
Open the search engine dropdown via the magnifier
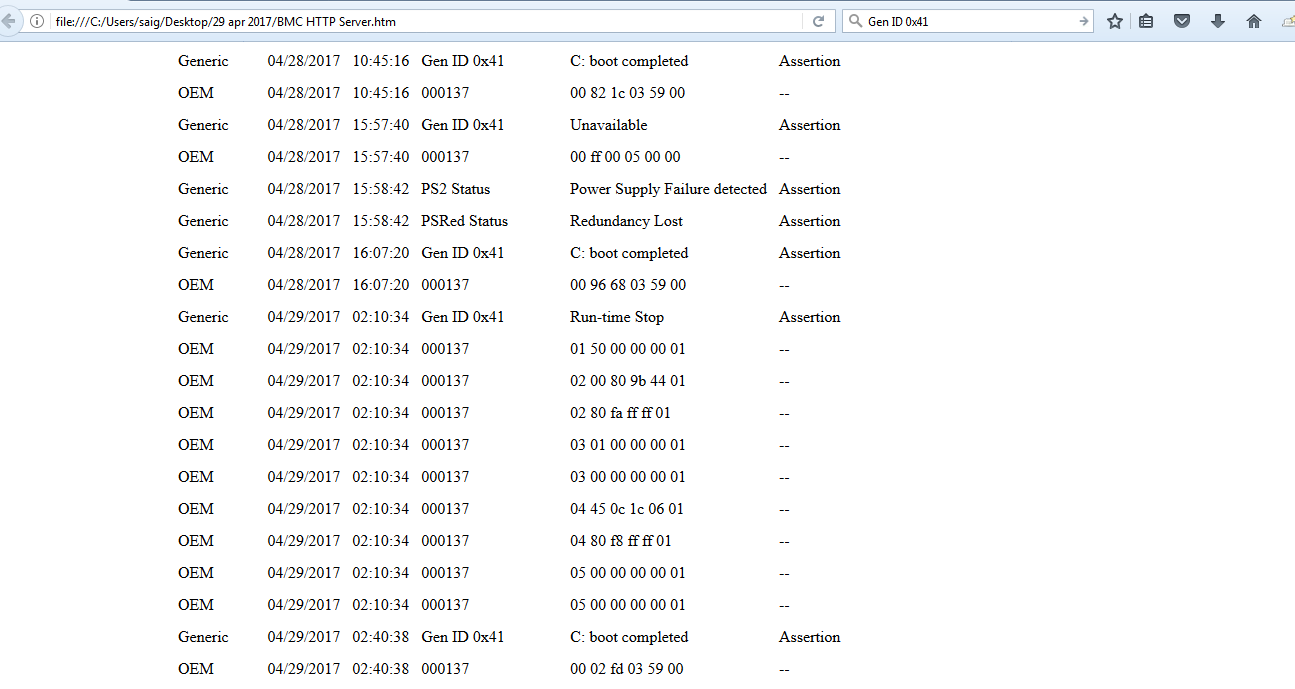tap(855, 20)
